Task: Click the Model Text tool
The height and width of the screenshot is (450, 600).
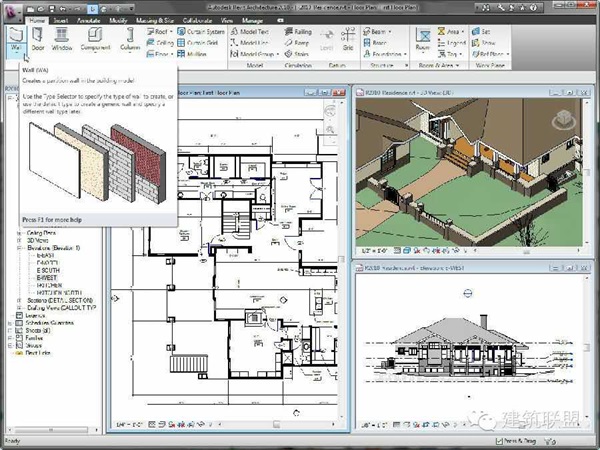Action: [249, 31]
